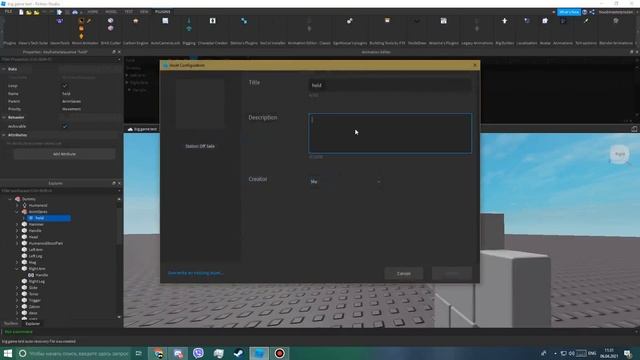Click the Filter workspace field in Explorer

coord(60,191)
